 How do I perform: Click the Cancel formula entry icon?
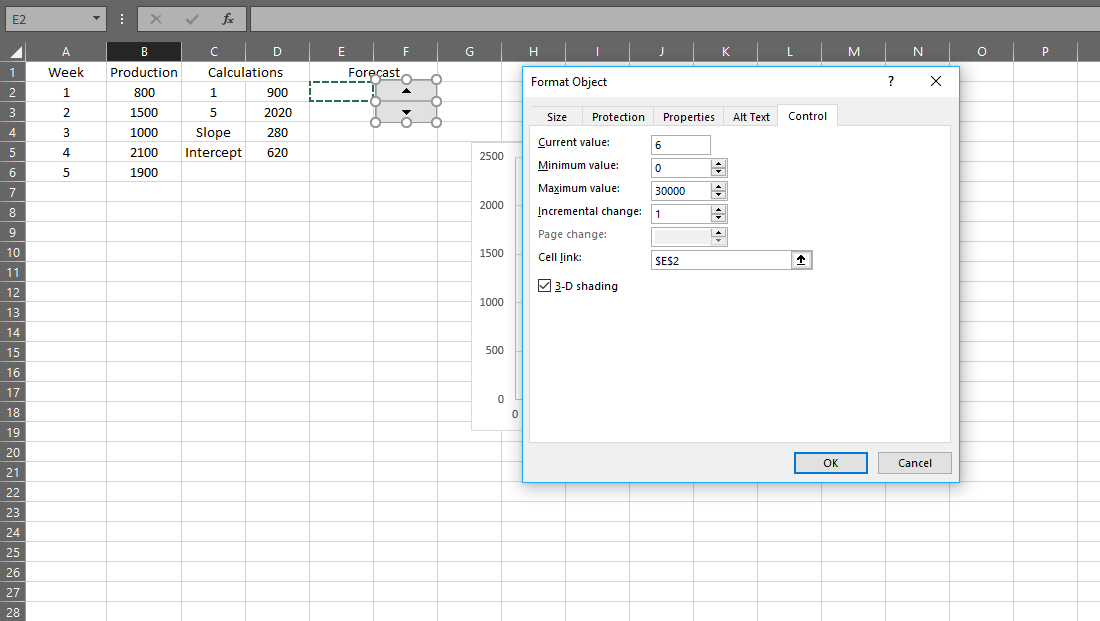[156, 19]
